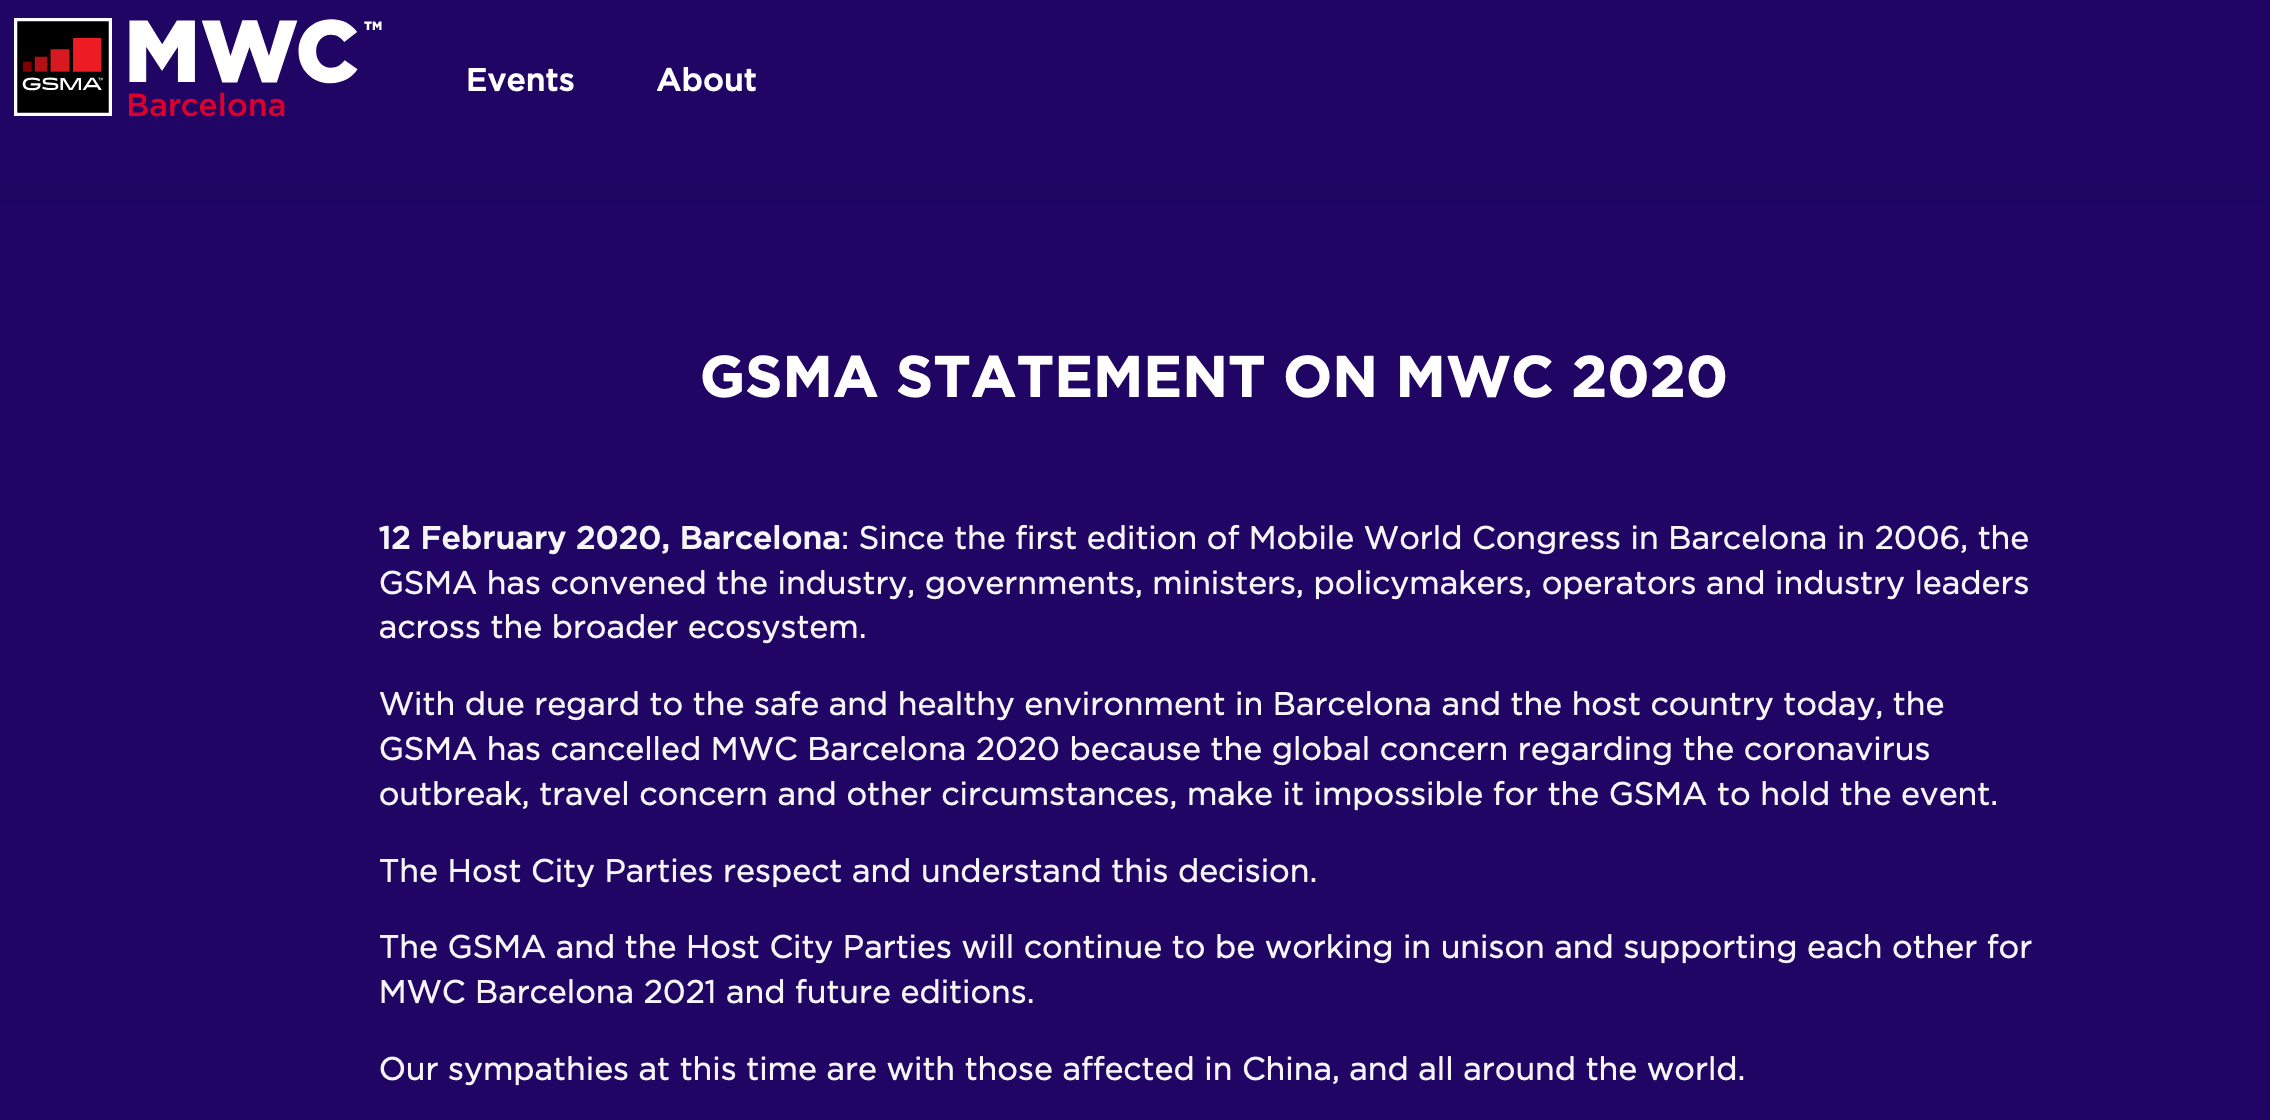The height and width of the screenshot is (1120, 2270).
Task: Click the Host City Parties respect sentence
Action: click(848, 871)
